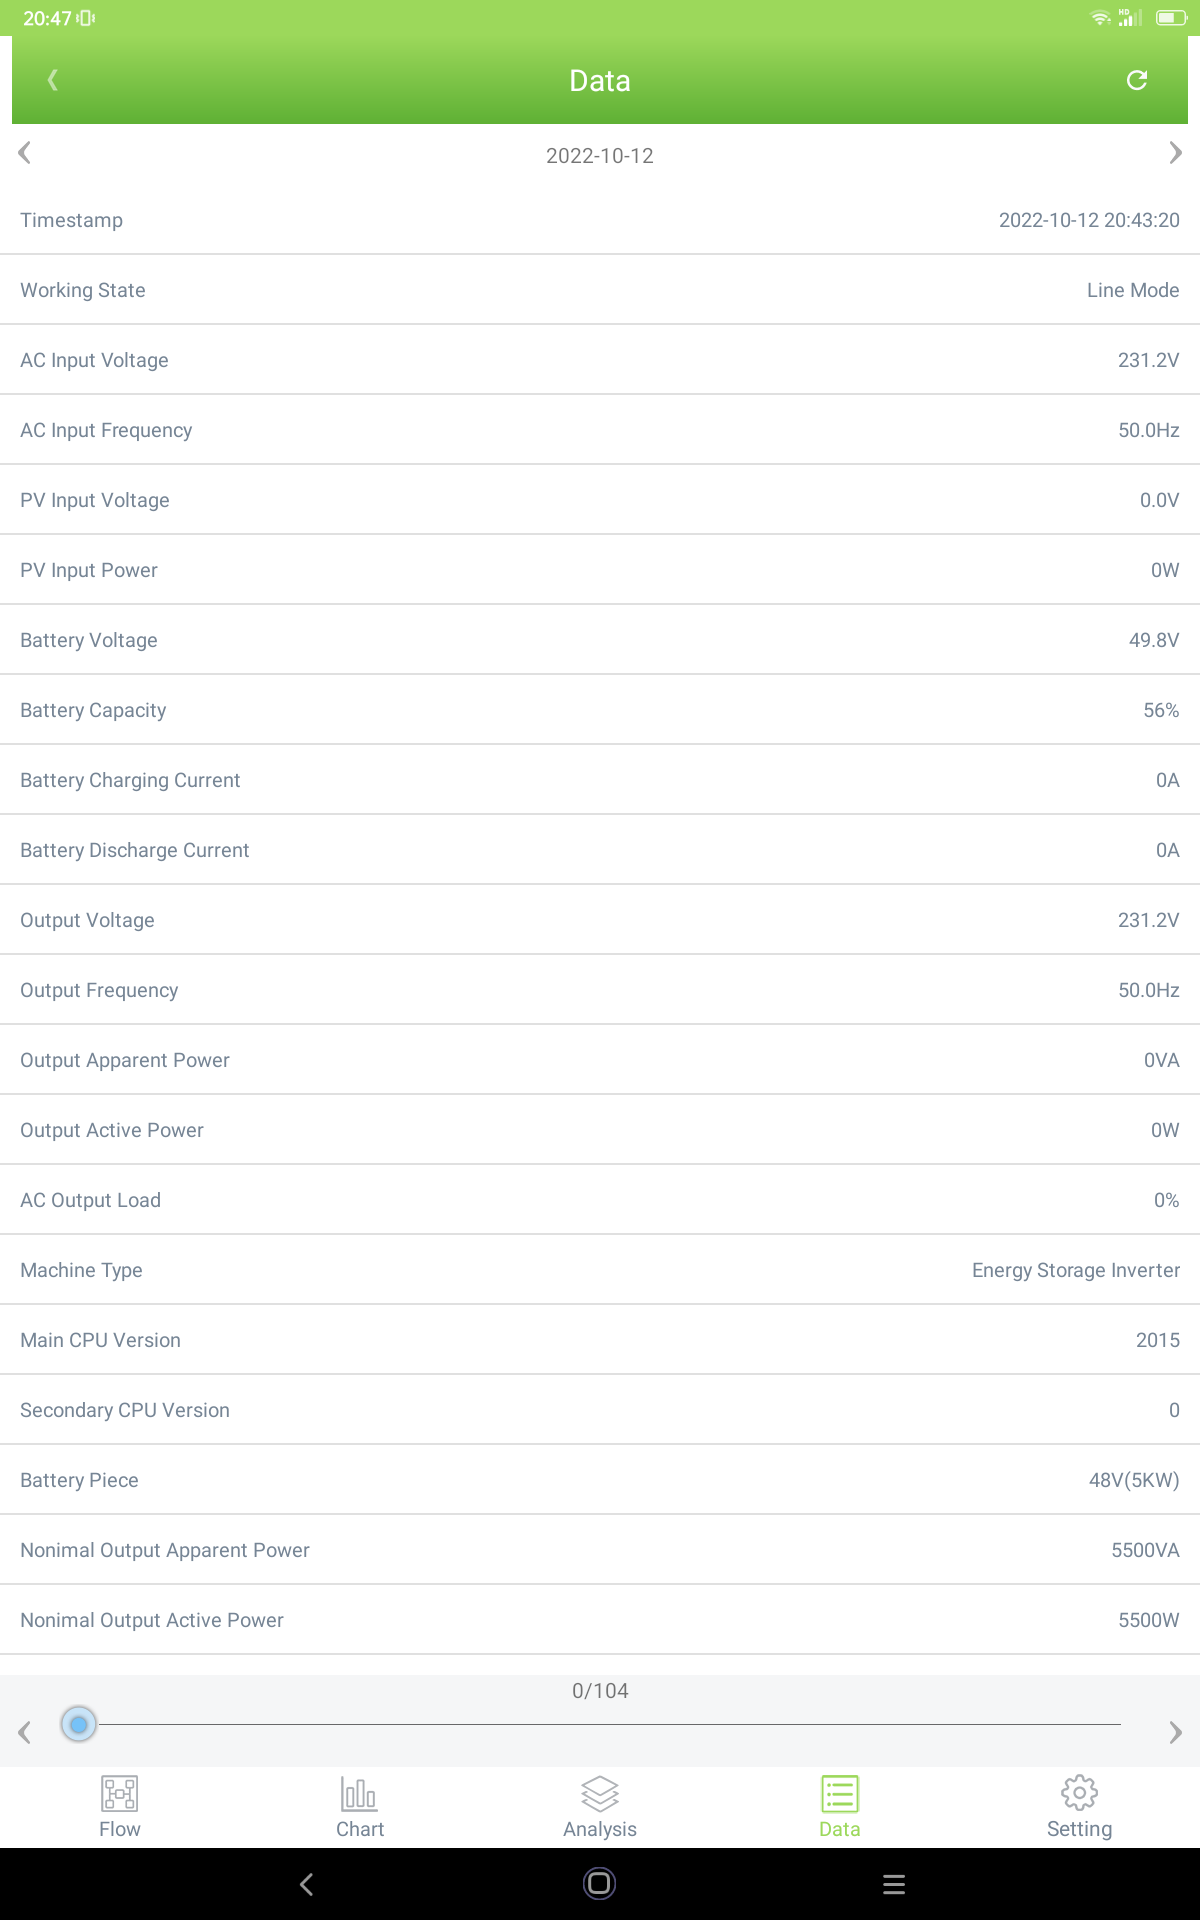The image size is (1200, 1920).
Task: Step to previous record arrow
Action: [25, 1732]
